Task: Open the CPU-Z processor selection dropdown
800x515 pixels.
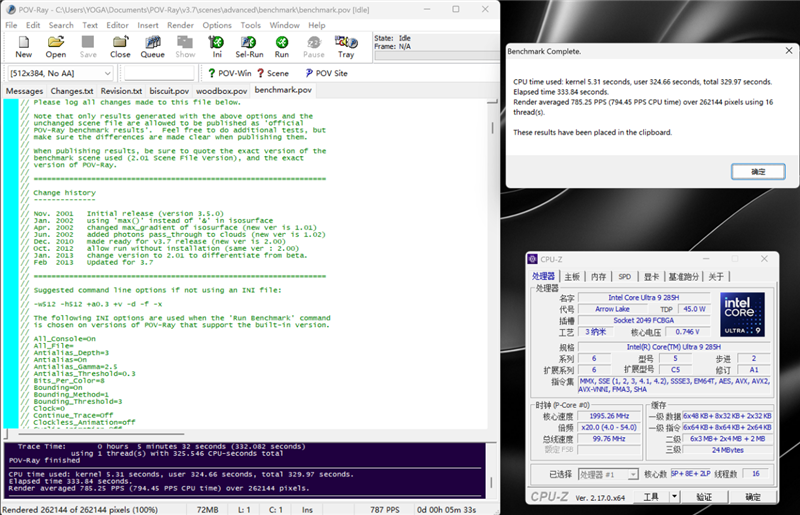Action: [608, 474]
